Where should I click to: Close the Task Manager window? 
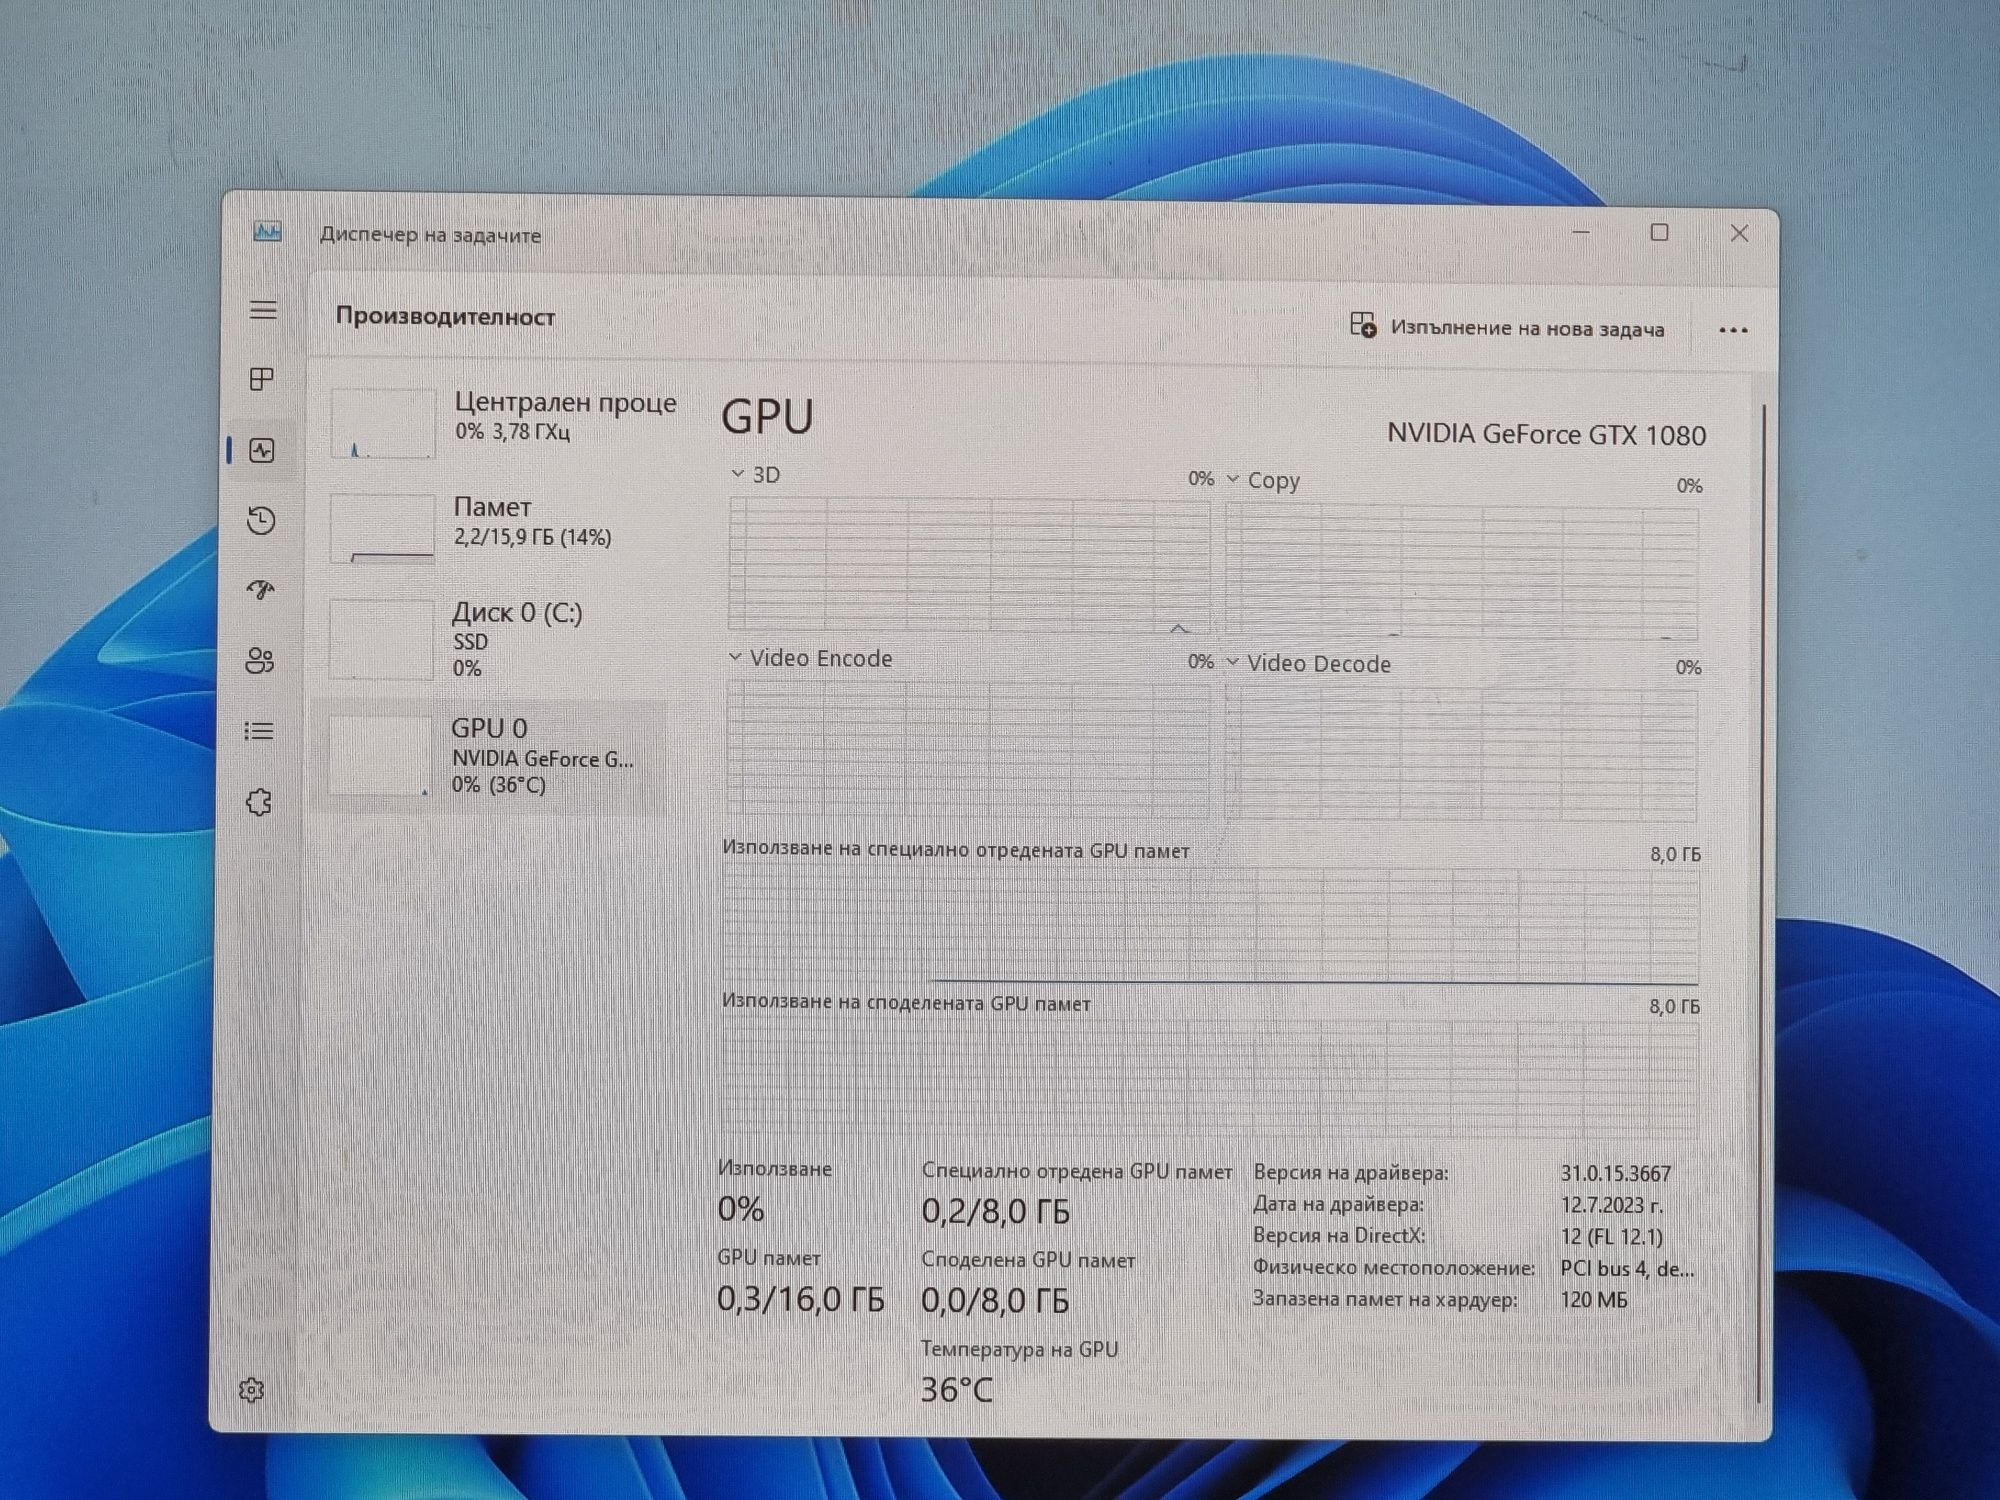pyautogui.click(x=1739, y=233)
